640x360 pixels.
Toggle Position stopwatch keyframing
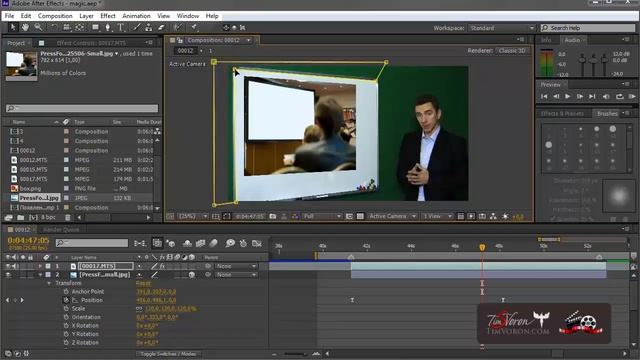[x=66, y=300]
